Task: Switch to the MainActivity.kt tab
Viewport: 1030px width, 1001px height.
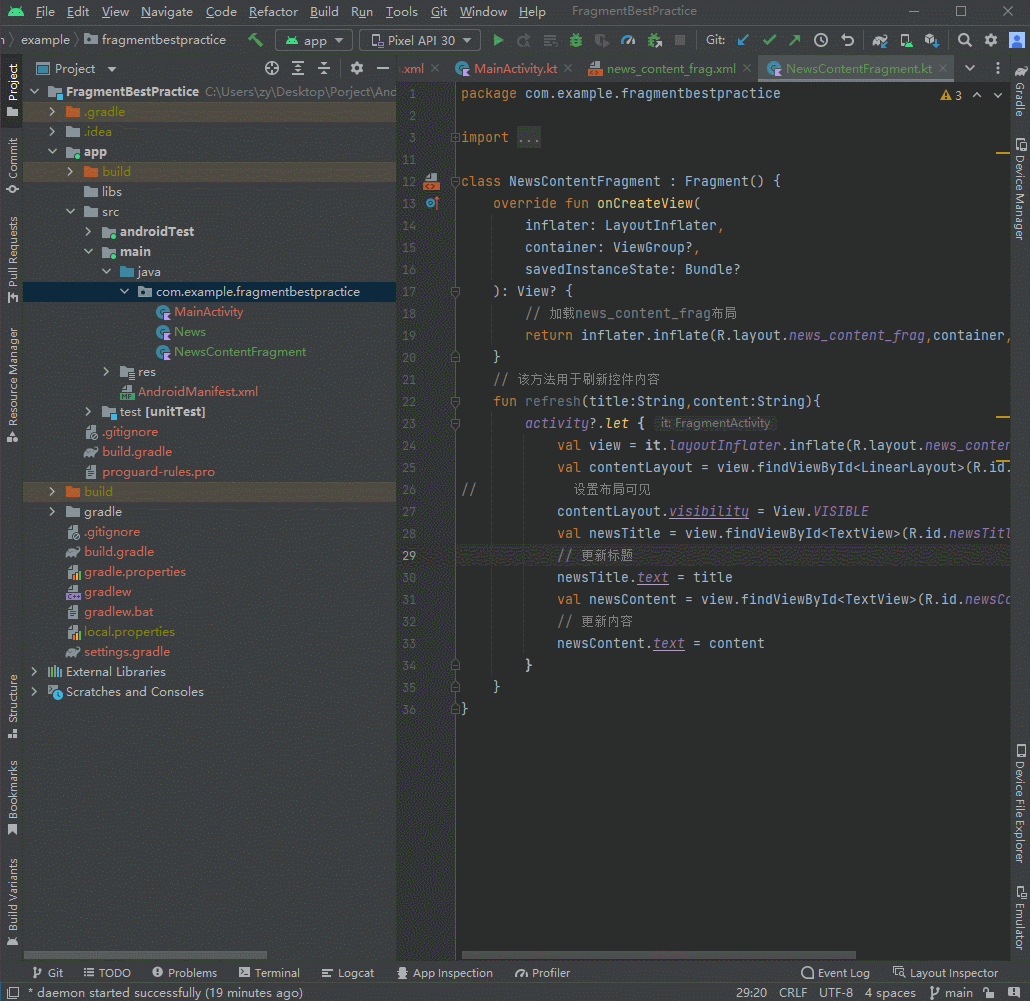Action: tap(514, 69)
